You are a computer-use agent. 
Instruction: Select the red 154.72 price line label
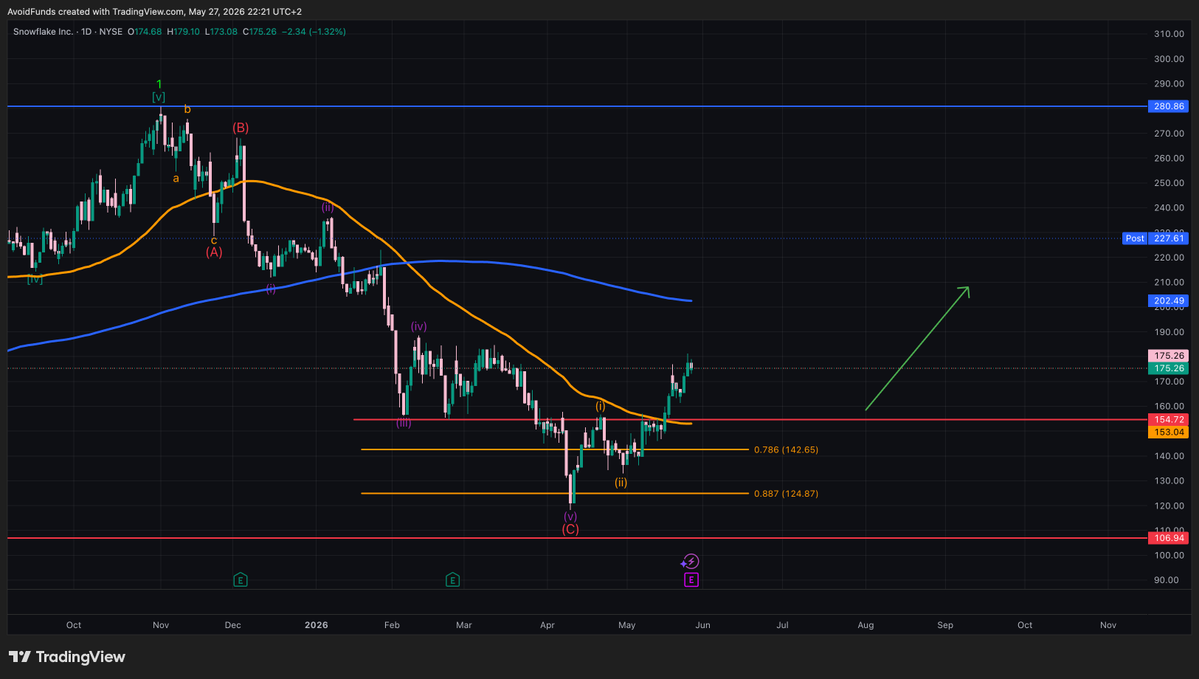1168,420
